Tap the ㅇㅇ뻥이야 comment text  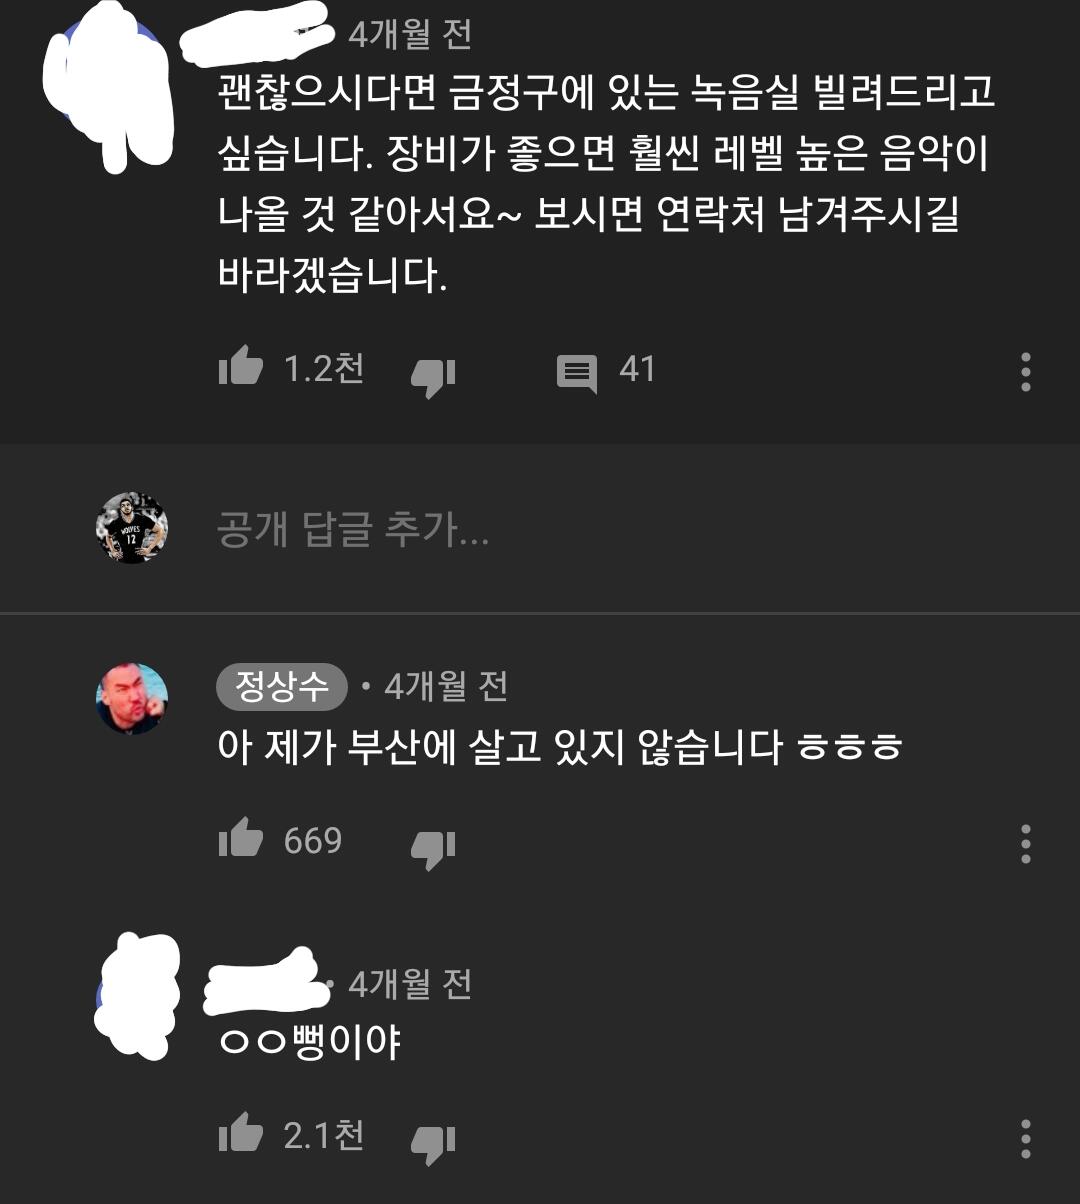310,1043
